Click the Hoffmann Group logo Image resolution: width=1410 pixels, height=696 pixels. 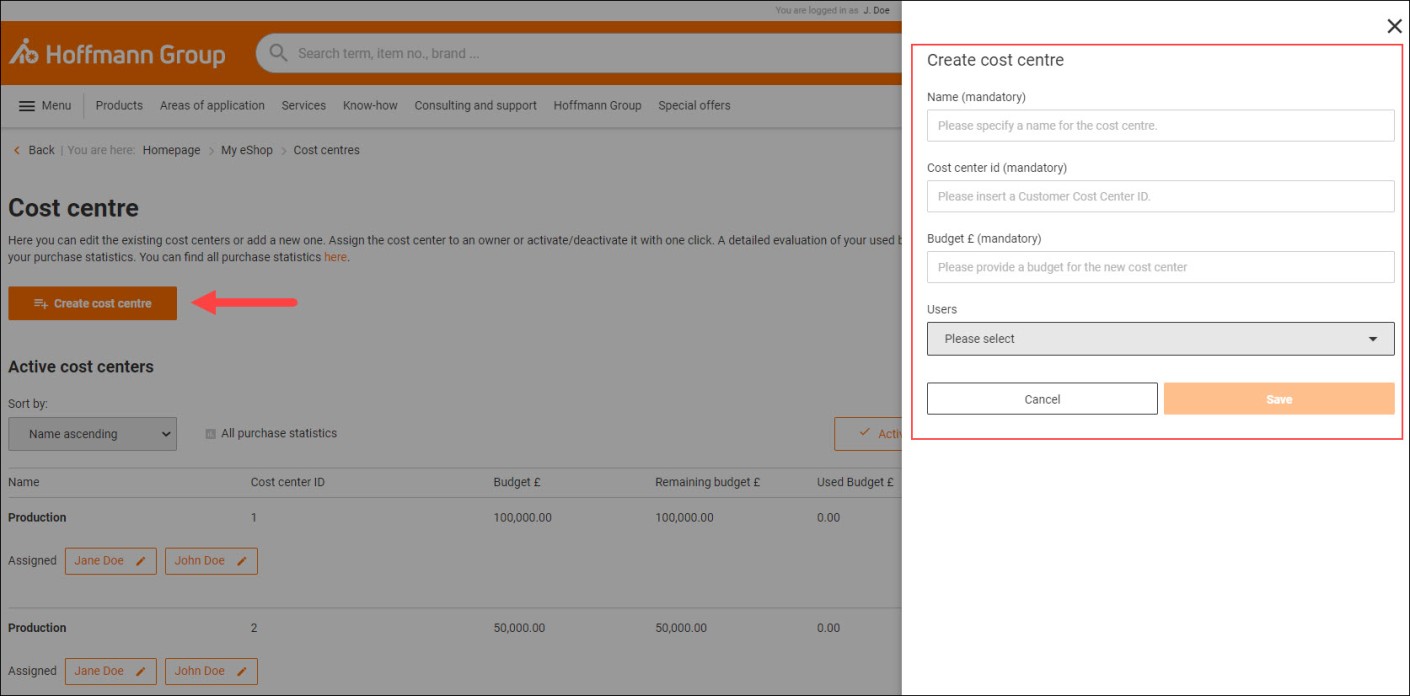117,54
